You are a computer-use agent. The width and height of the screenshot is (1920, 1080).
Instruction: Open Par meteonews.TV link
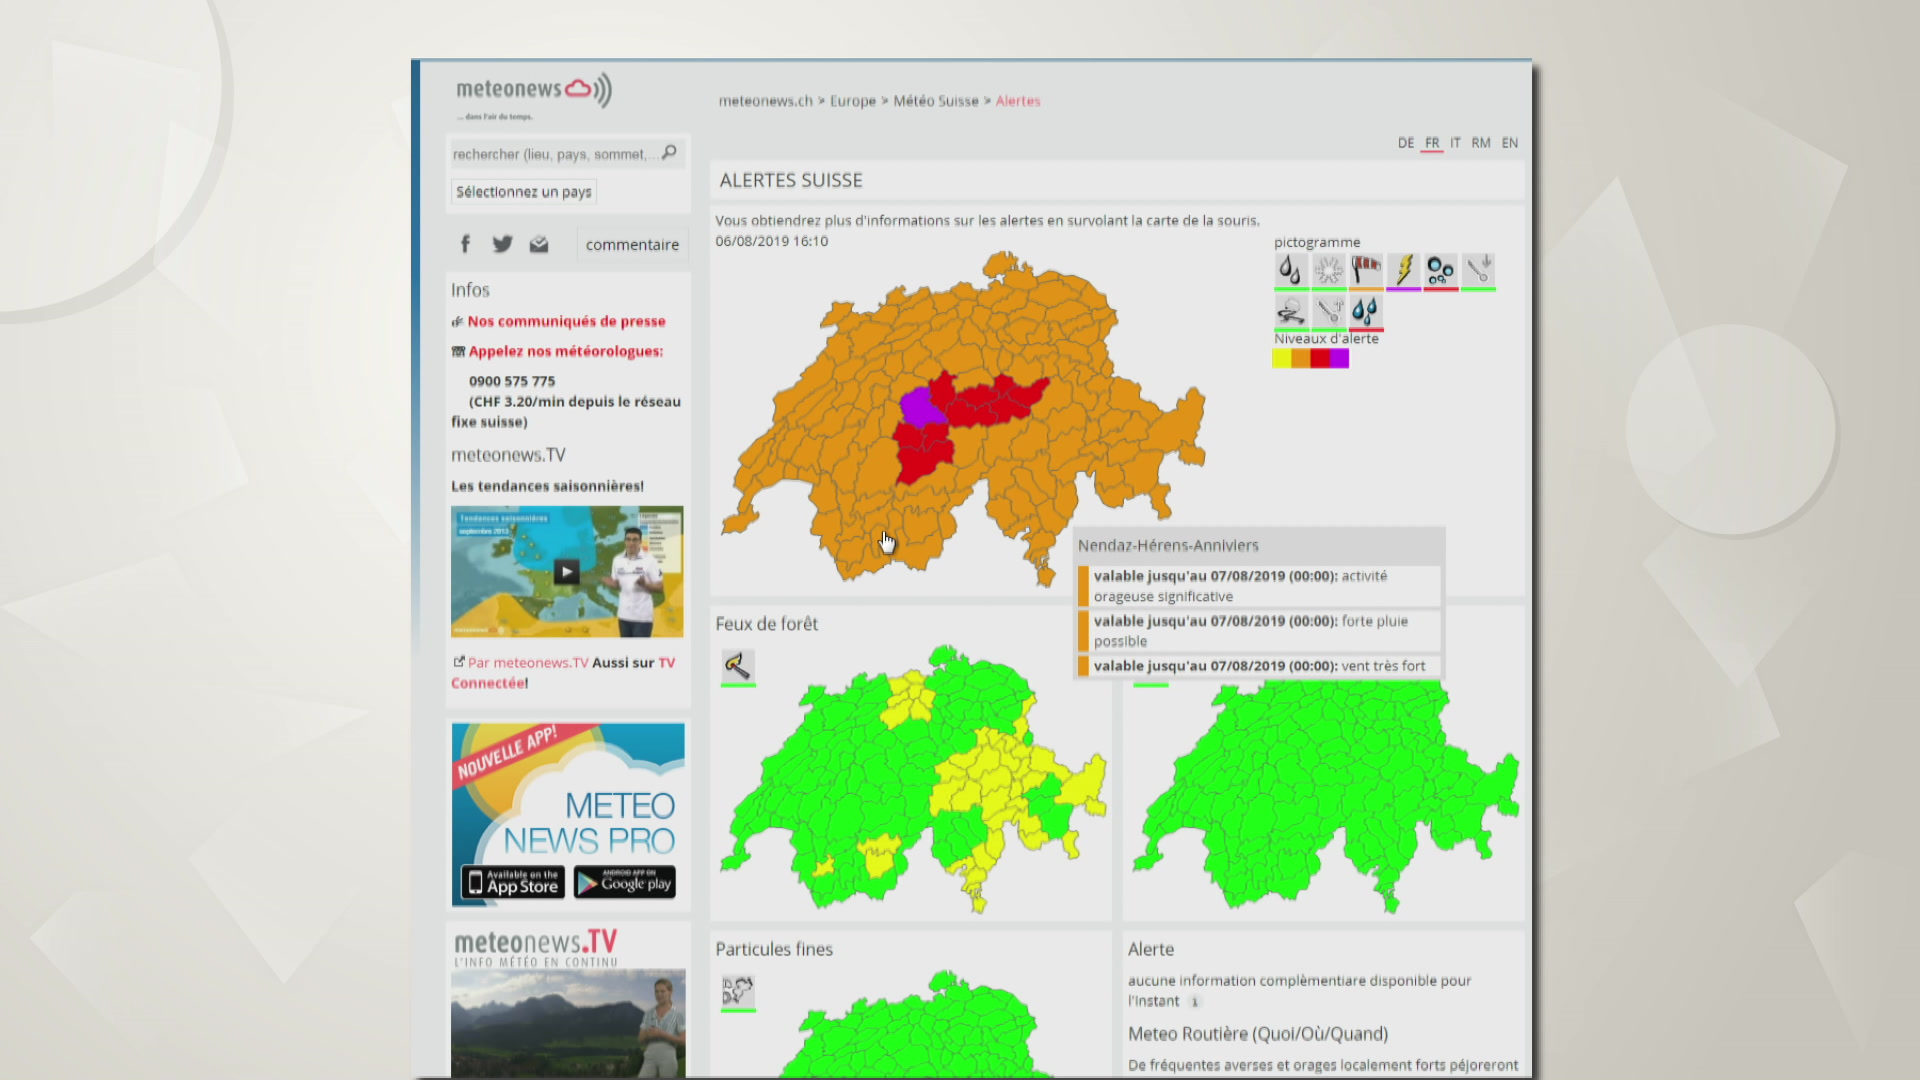(528, 662)
